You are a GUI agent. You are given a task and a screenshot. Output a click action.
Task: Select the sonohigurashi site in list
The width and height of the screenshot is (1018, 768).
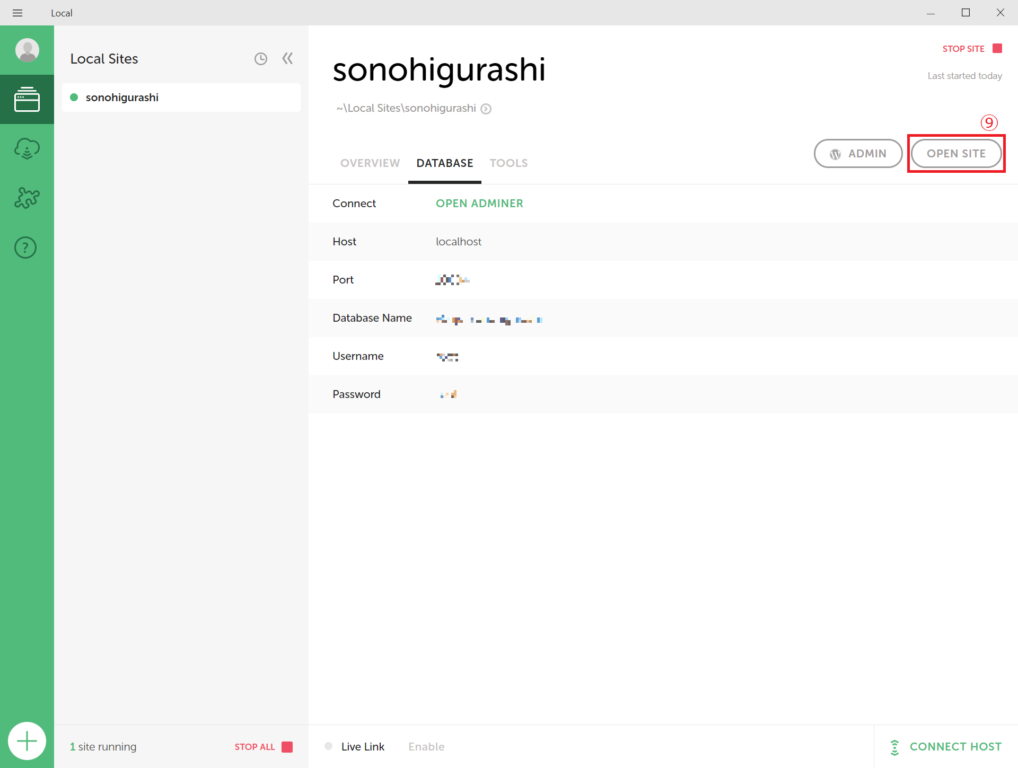tap(181, 97)
